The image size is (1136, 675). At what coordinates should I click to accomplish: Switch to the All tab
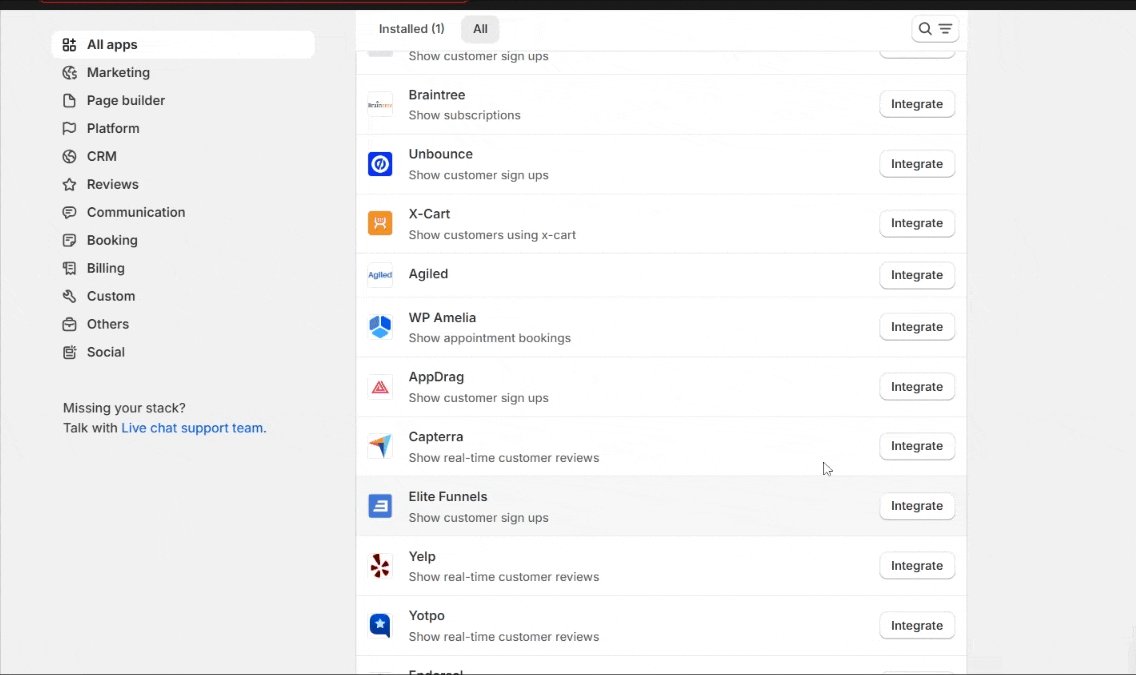480,29
